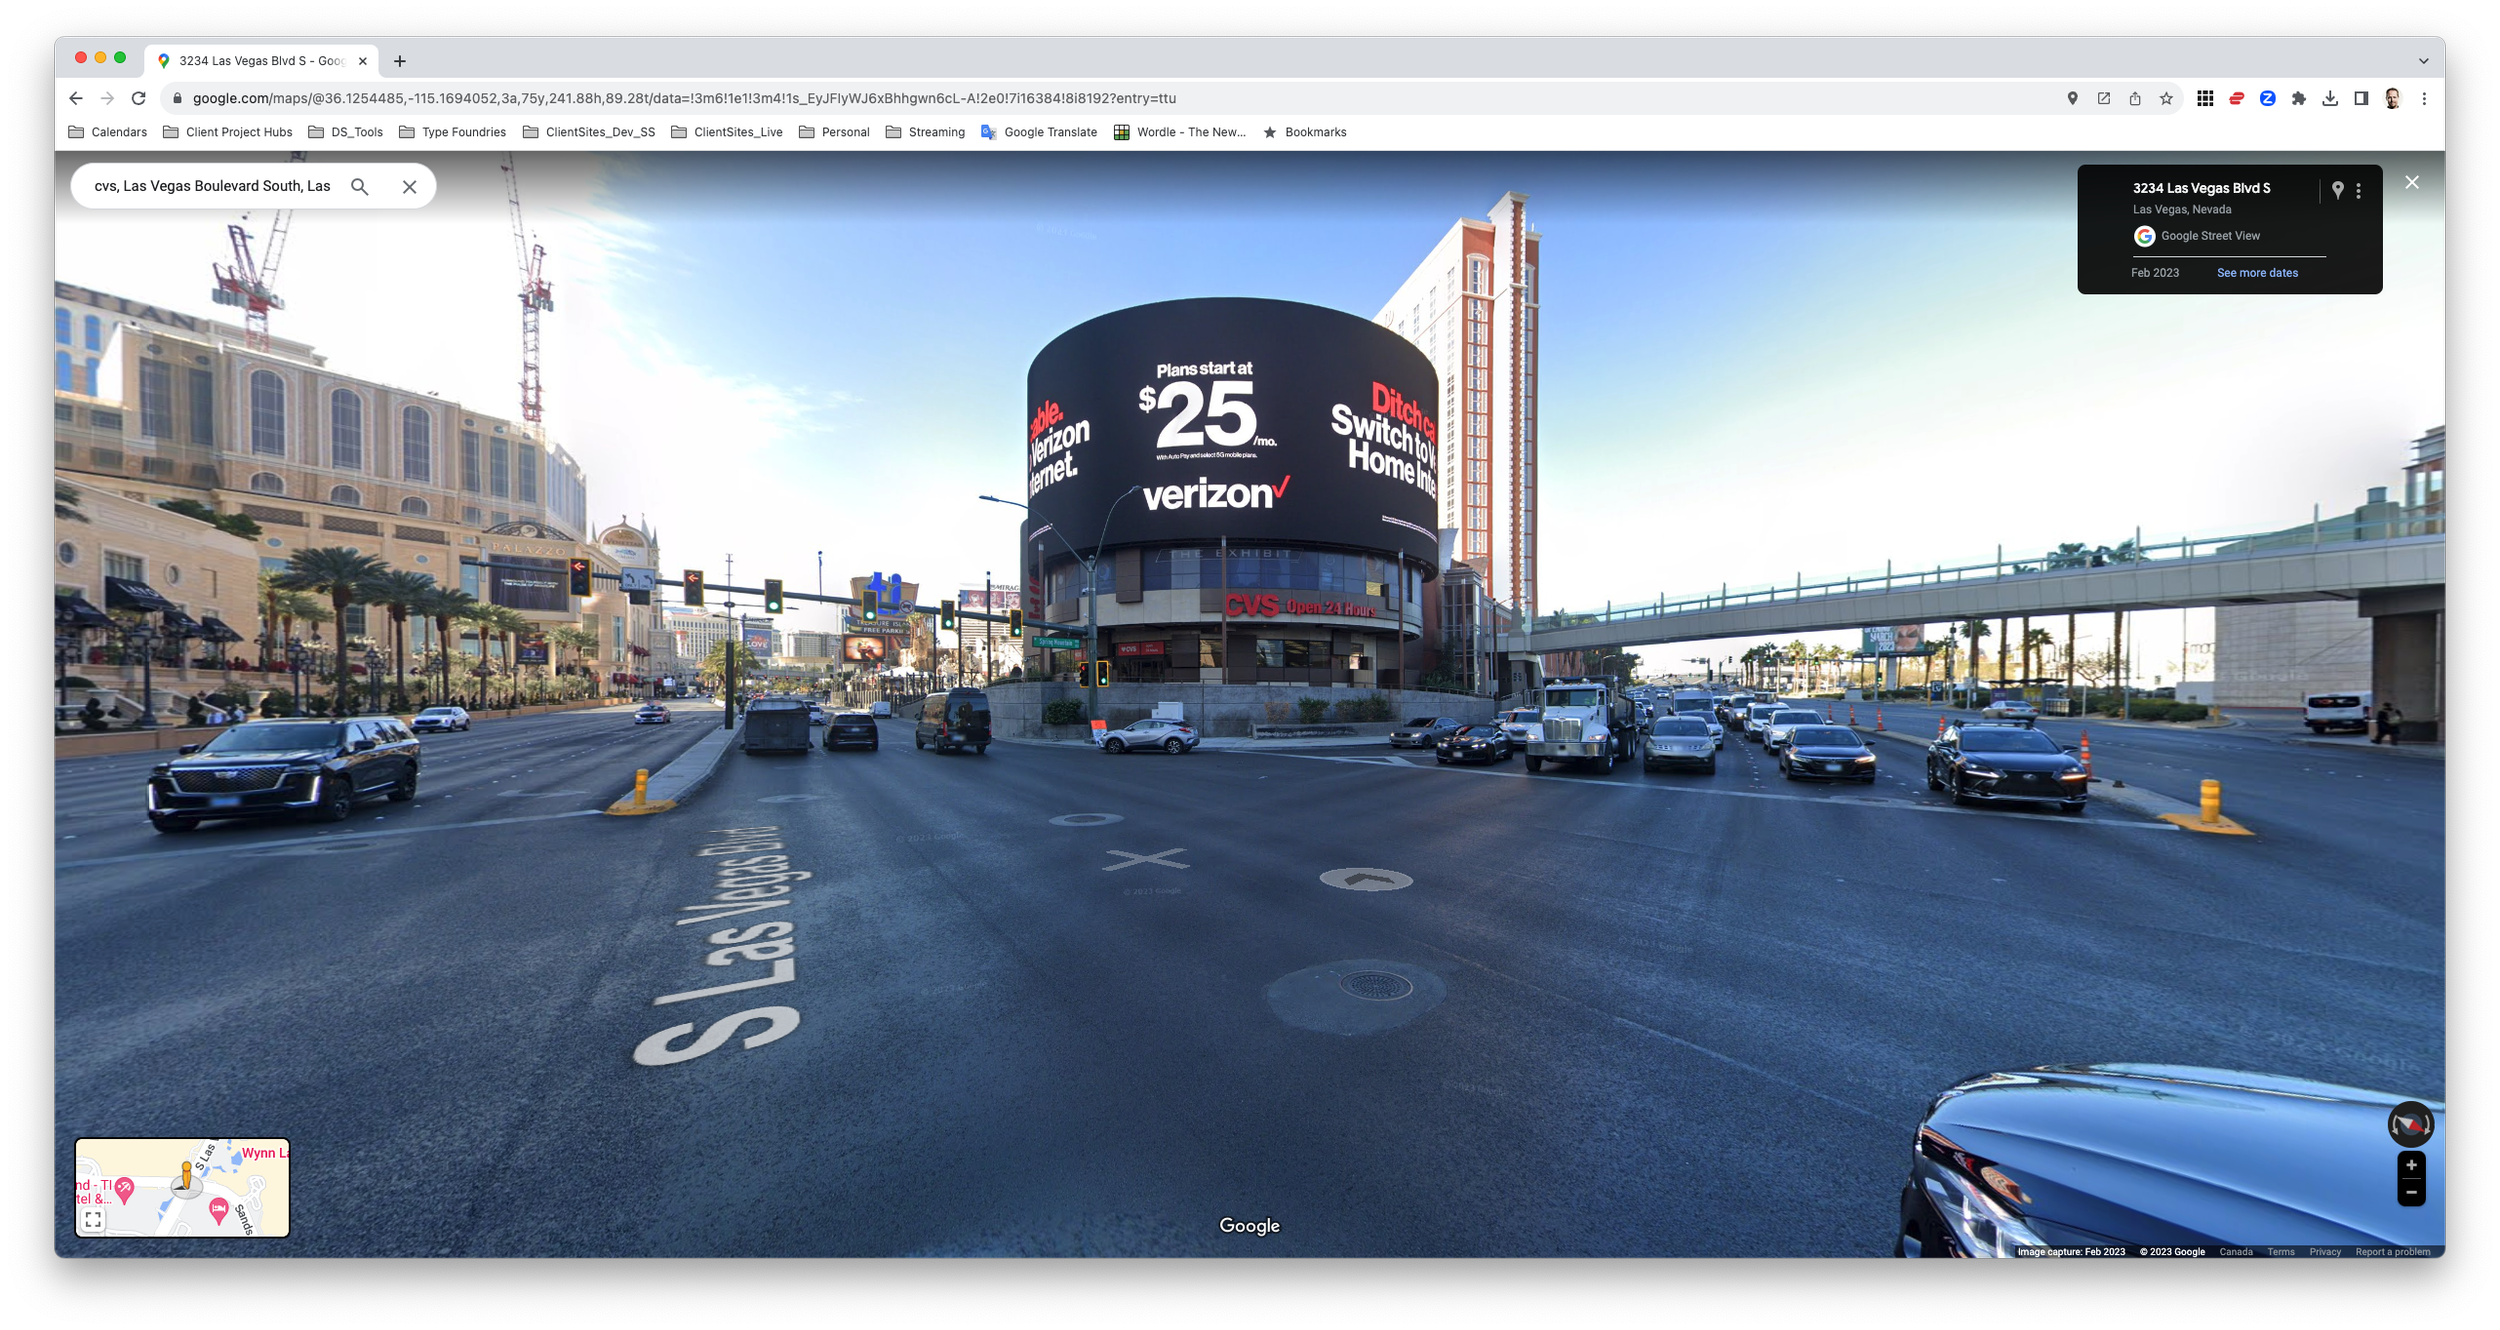The image size is (2500, 1330).
Task: Zoom in with the plus button
Action: coord(2411,1166)
